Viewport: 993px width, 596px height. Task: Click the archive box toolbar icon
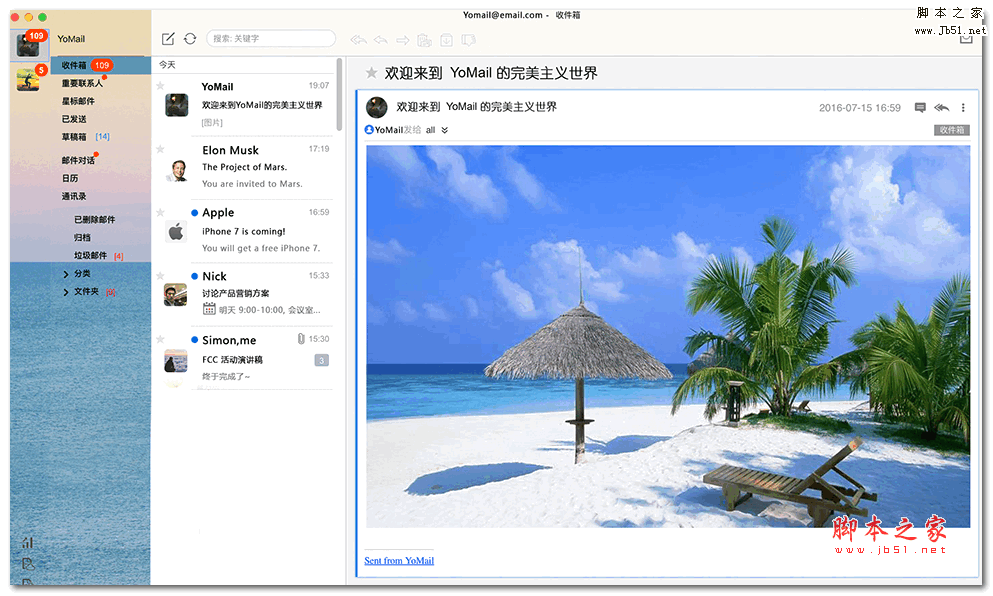(446, 40)
